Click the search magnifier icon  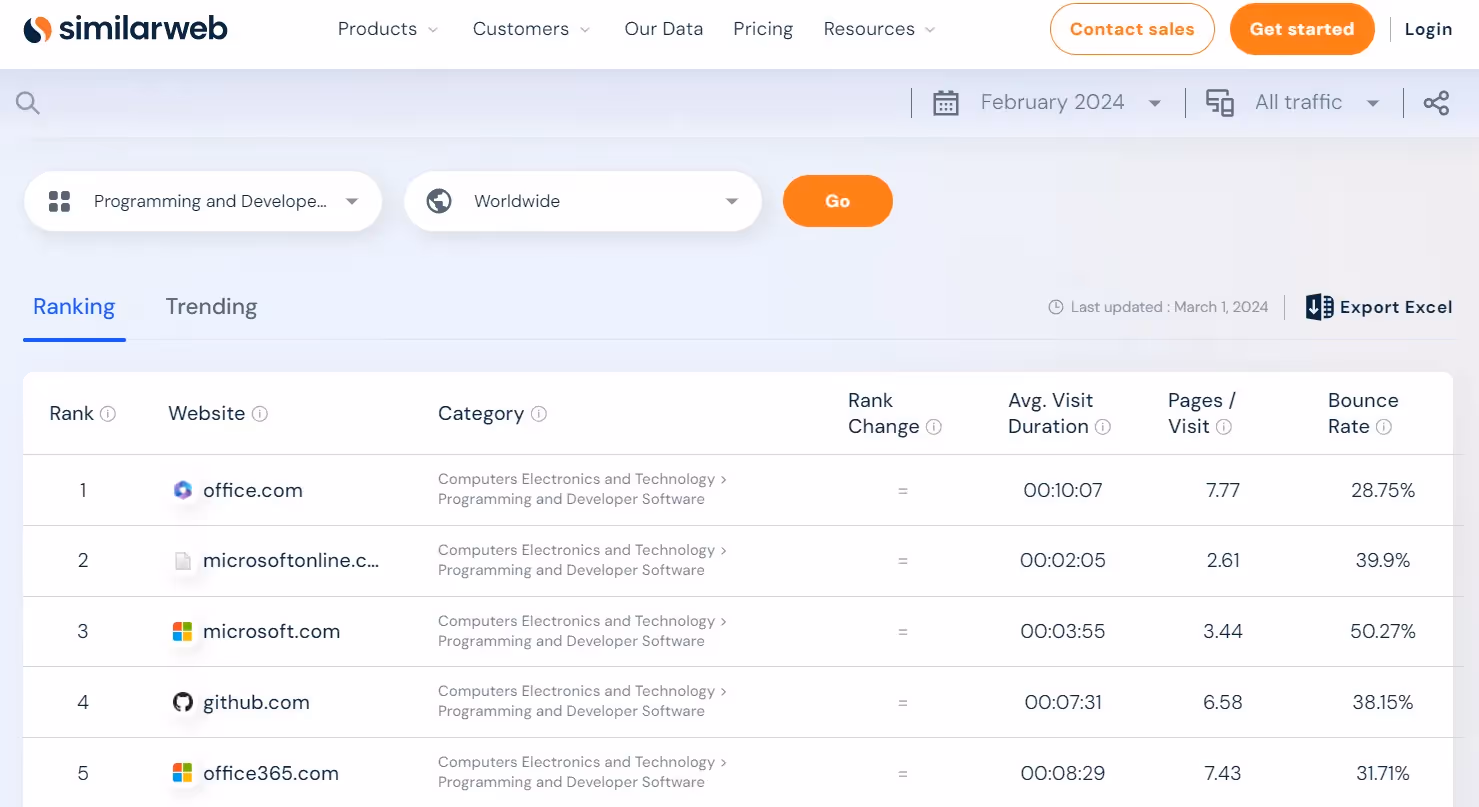click(27, 102)
